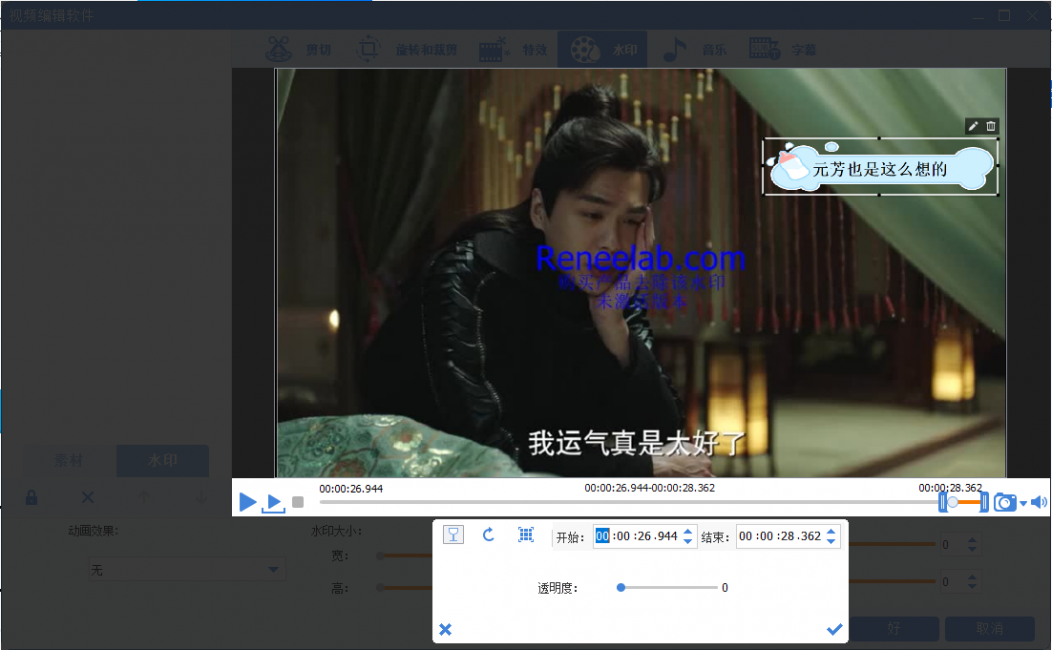Open the 动画效果 animation effect dropdown
1052x650 pixels.
[x=187, y=570]
